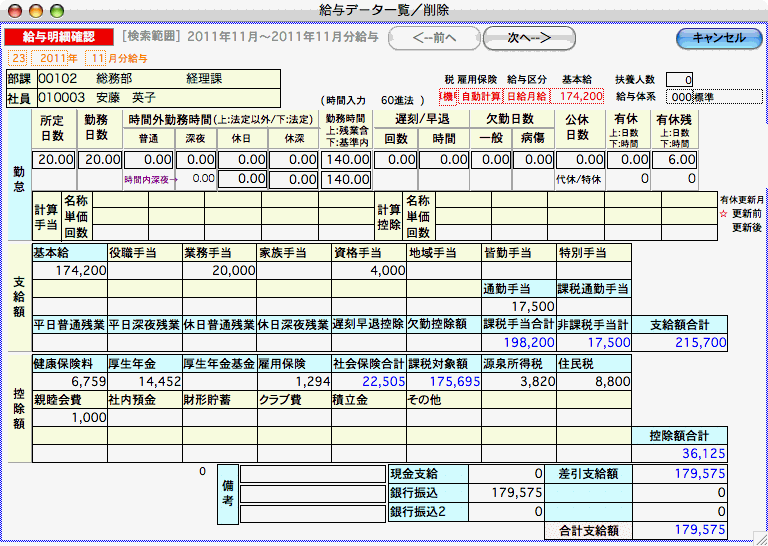This screenshot has height=546, width=768.
Task: Select the 日給月給 salary type field
Action: [x=527, y=97]
